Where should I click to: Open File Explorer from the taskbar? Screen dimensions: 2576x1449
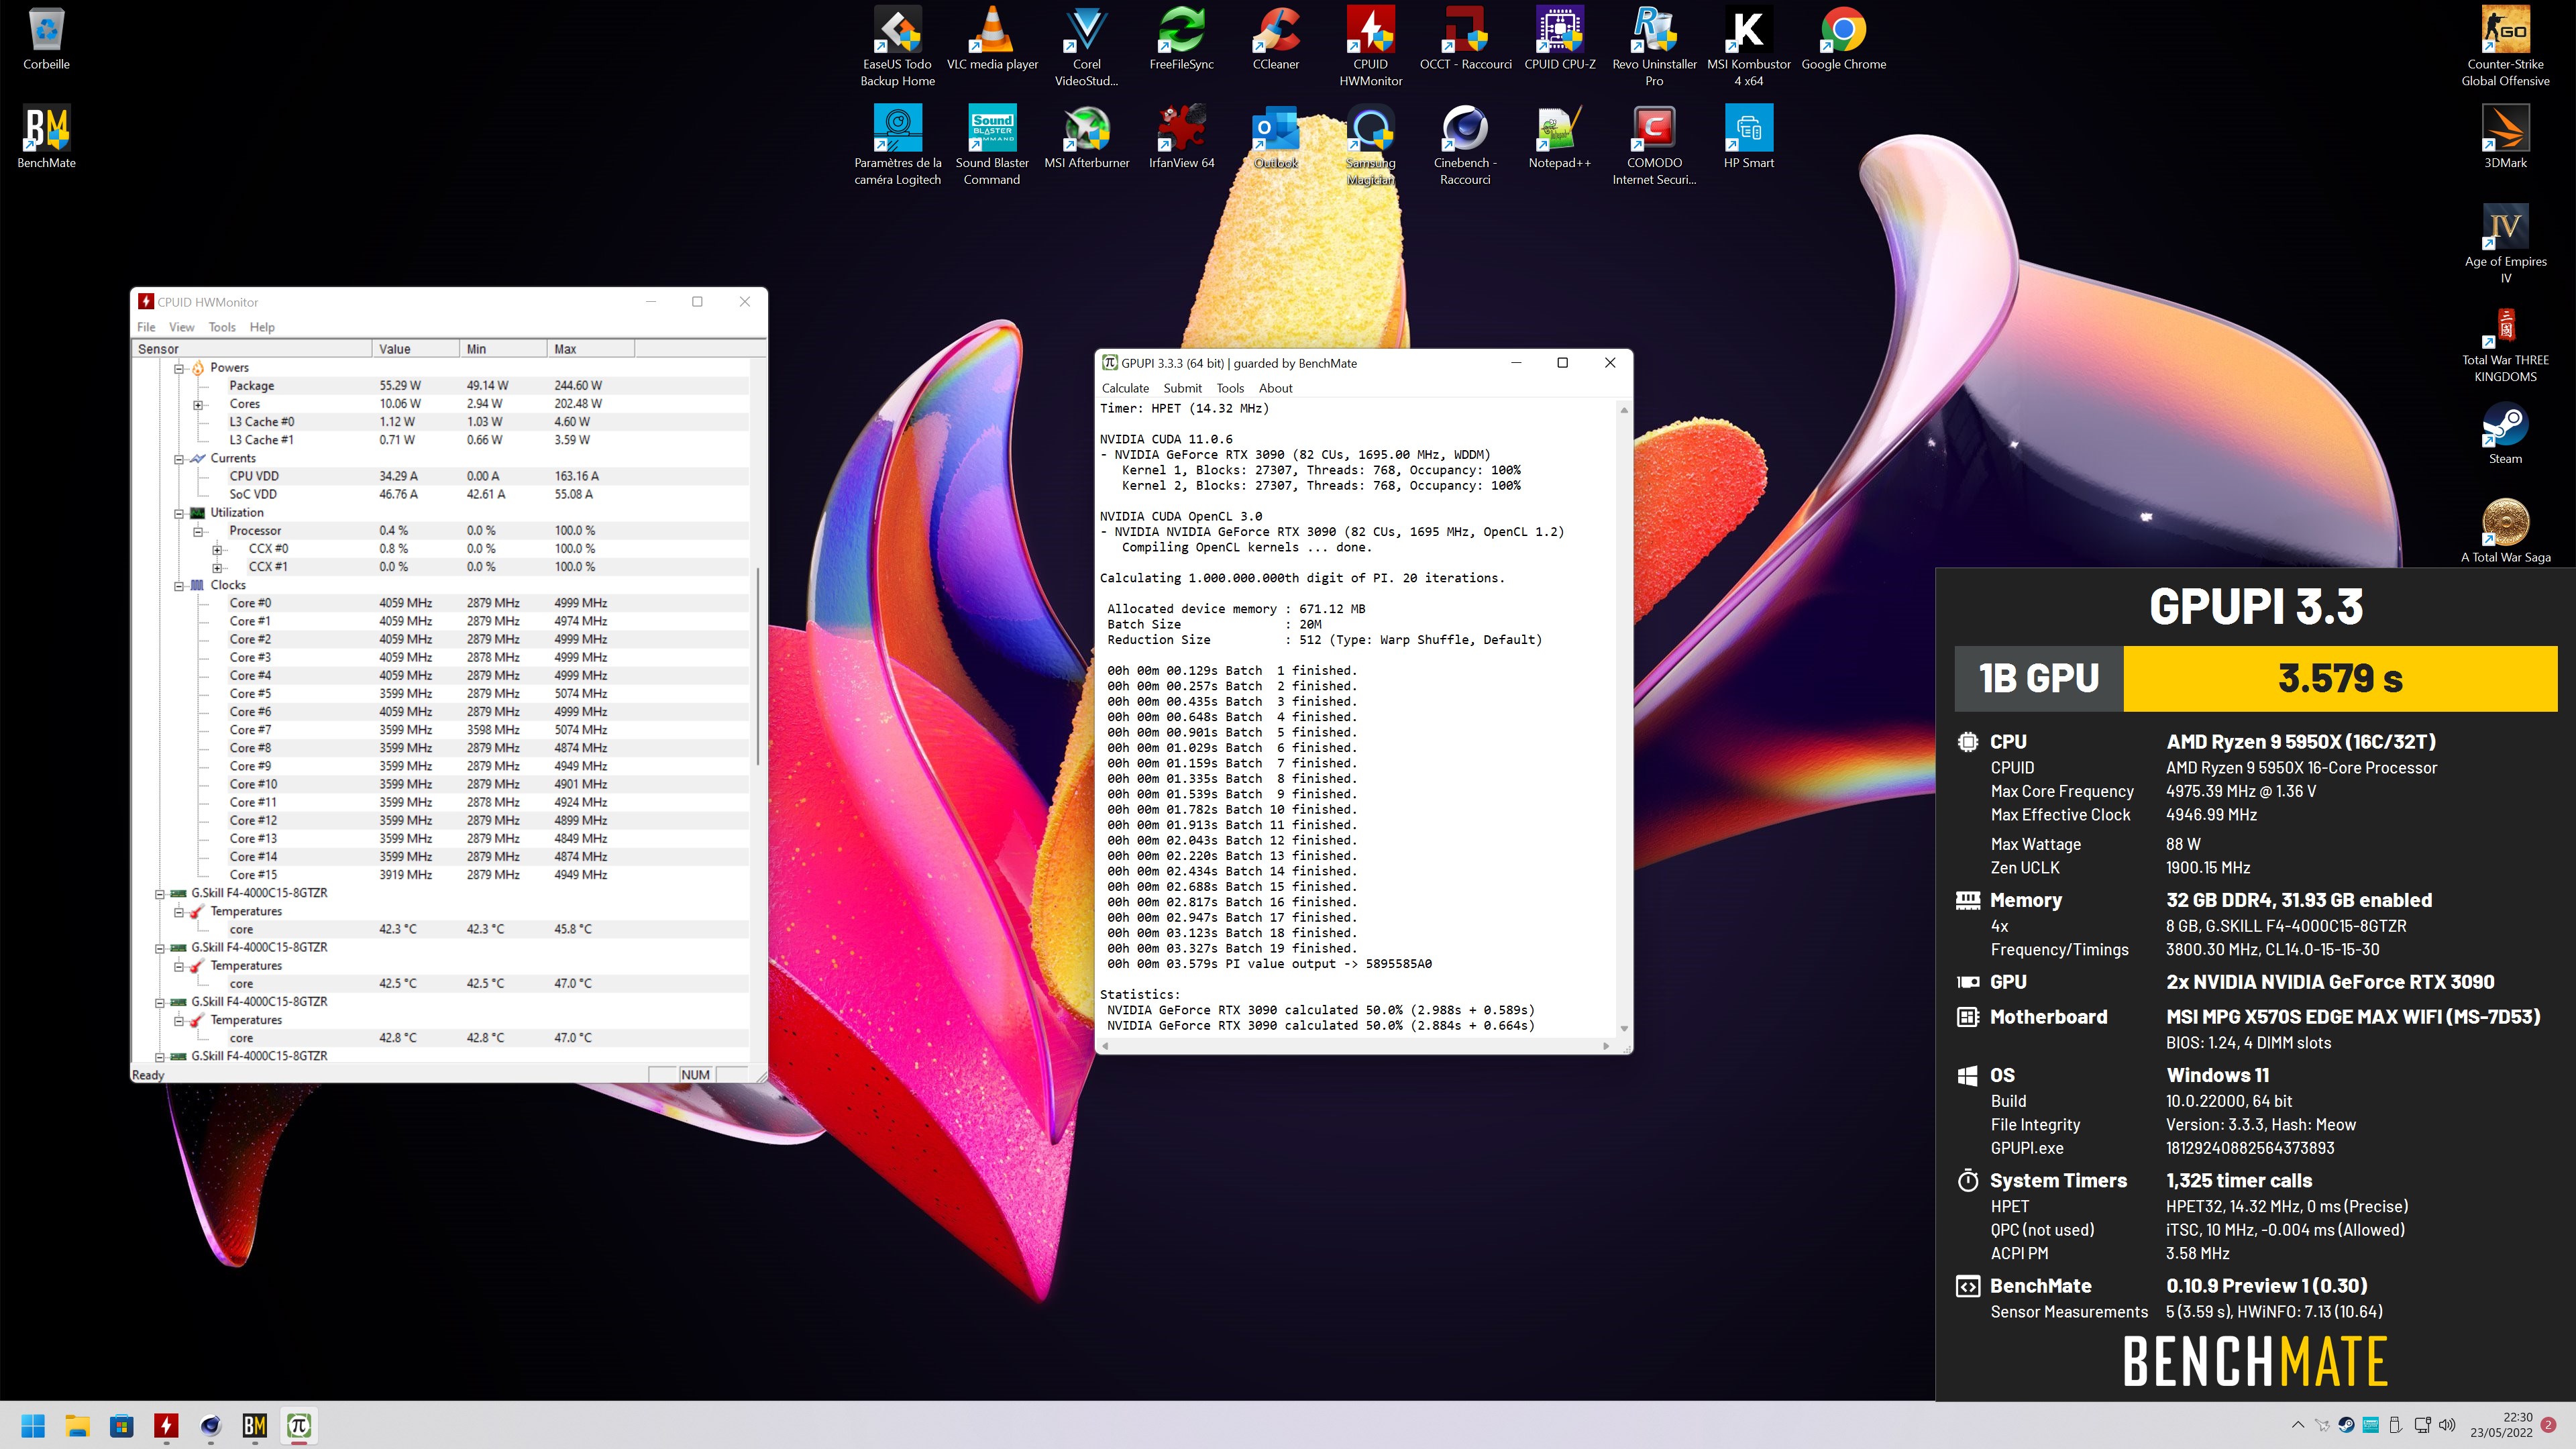pos(77,1425)
